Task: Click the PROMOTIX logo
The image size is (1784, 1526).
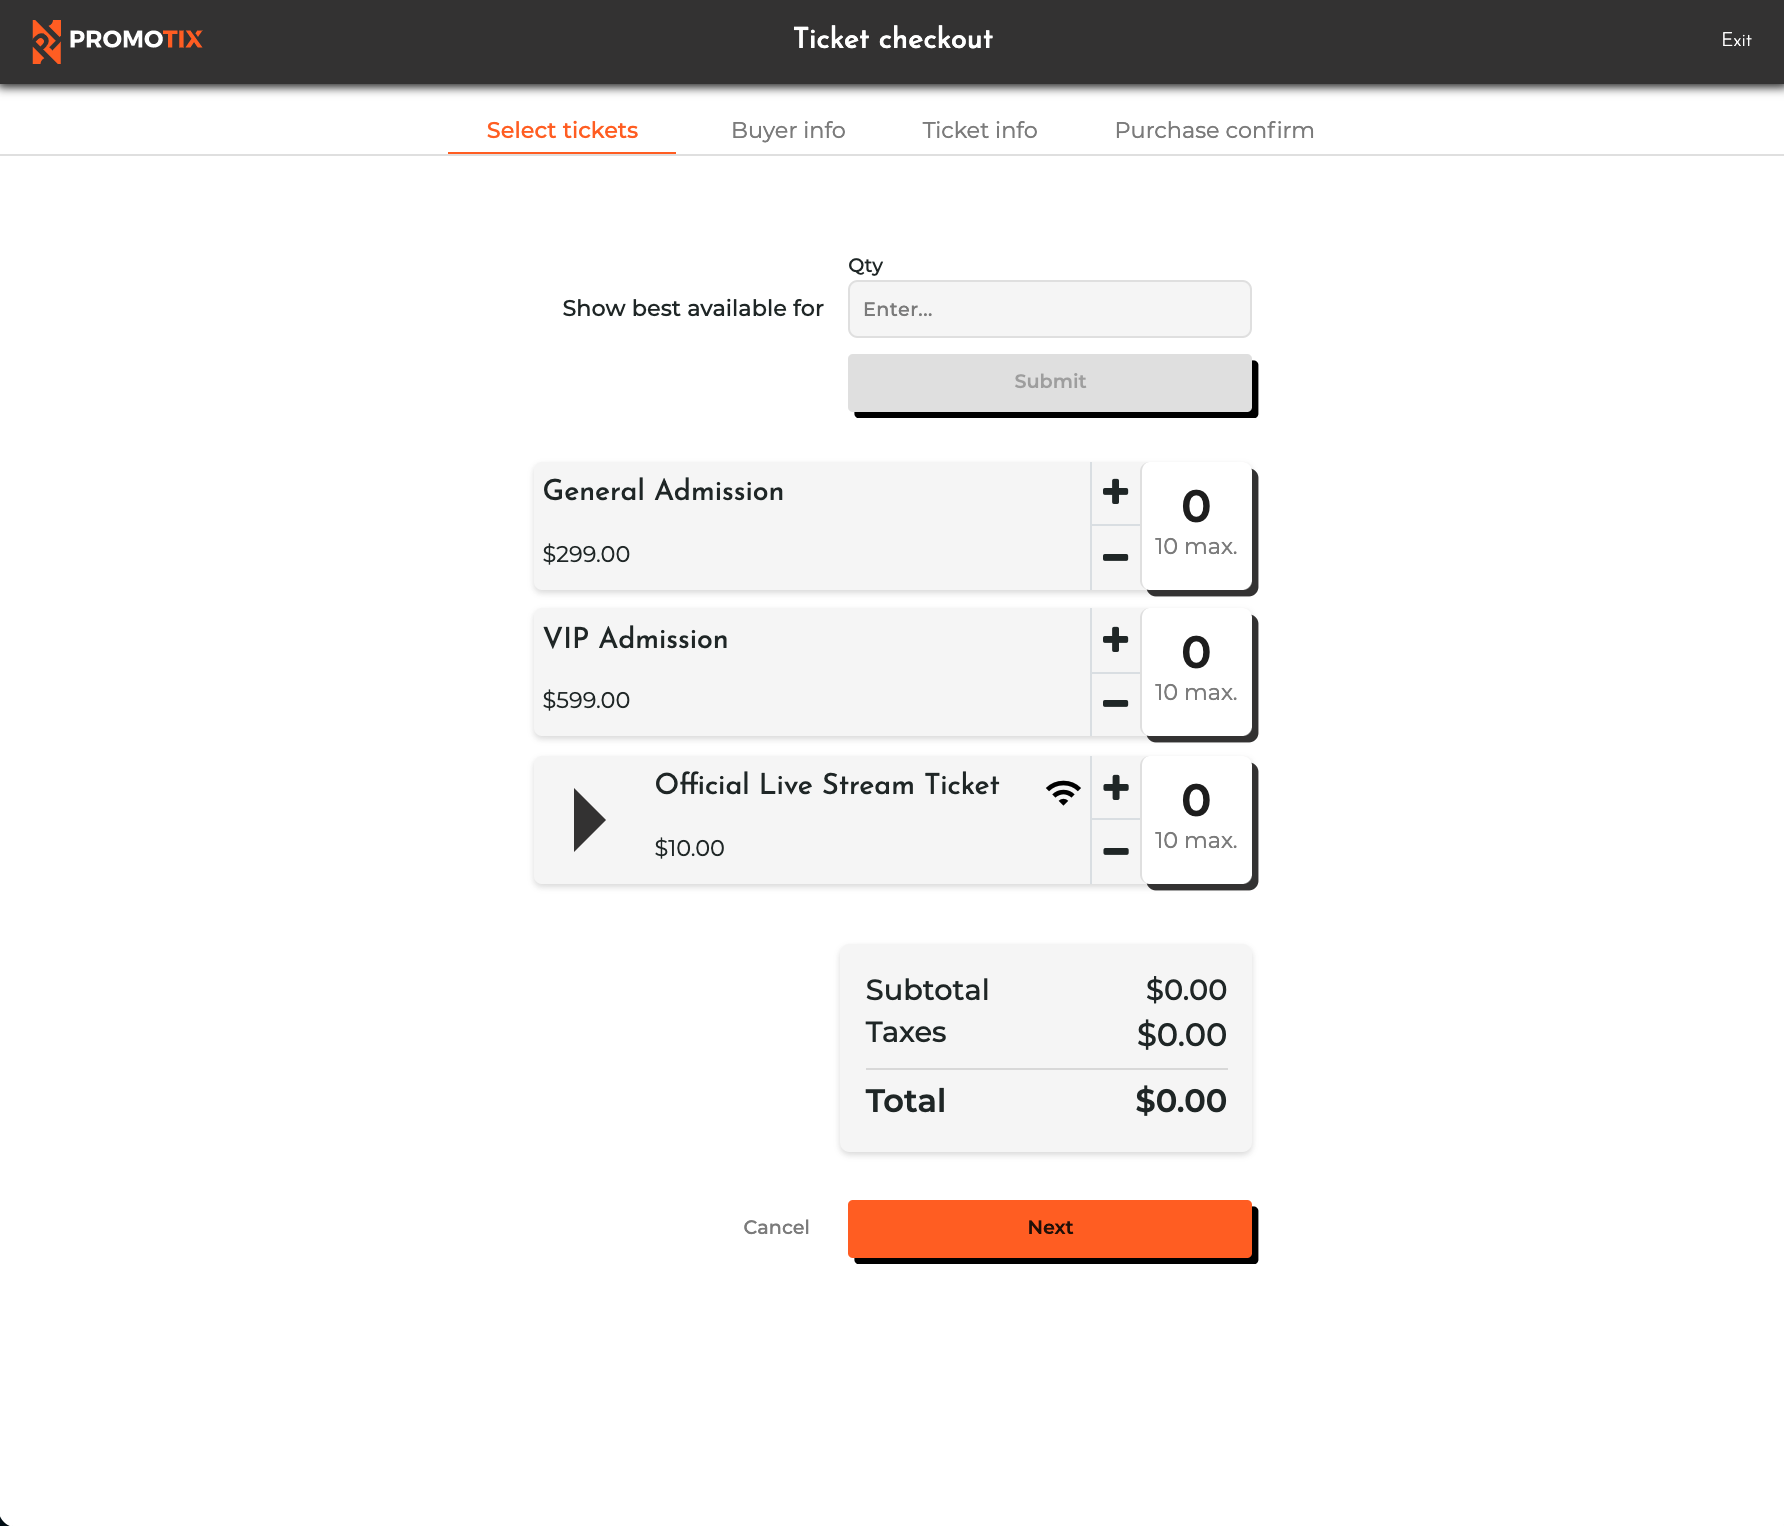Action: pyautogui.click(x=116, y=40)
